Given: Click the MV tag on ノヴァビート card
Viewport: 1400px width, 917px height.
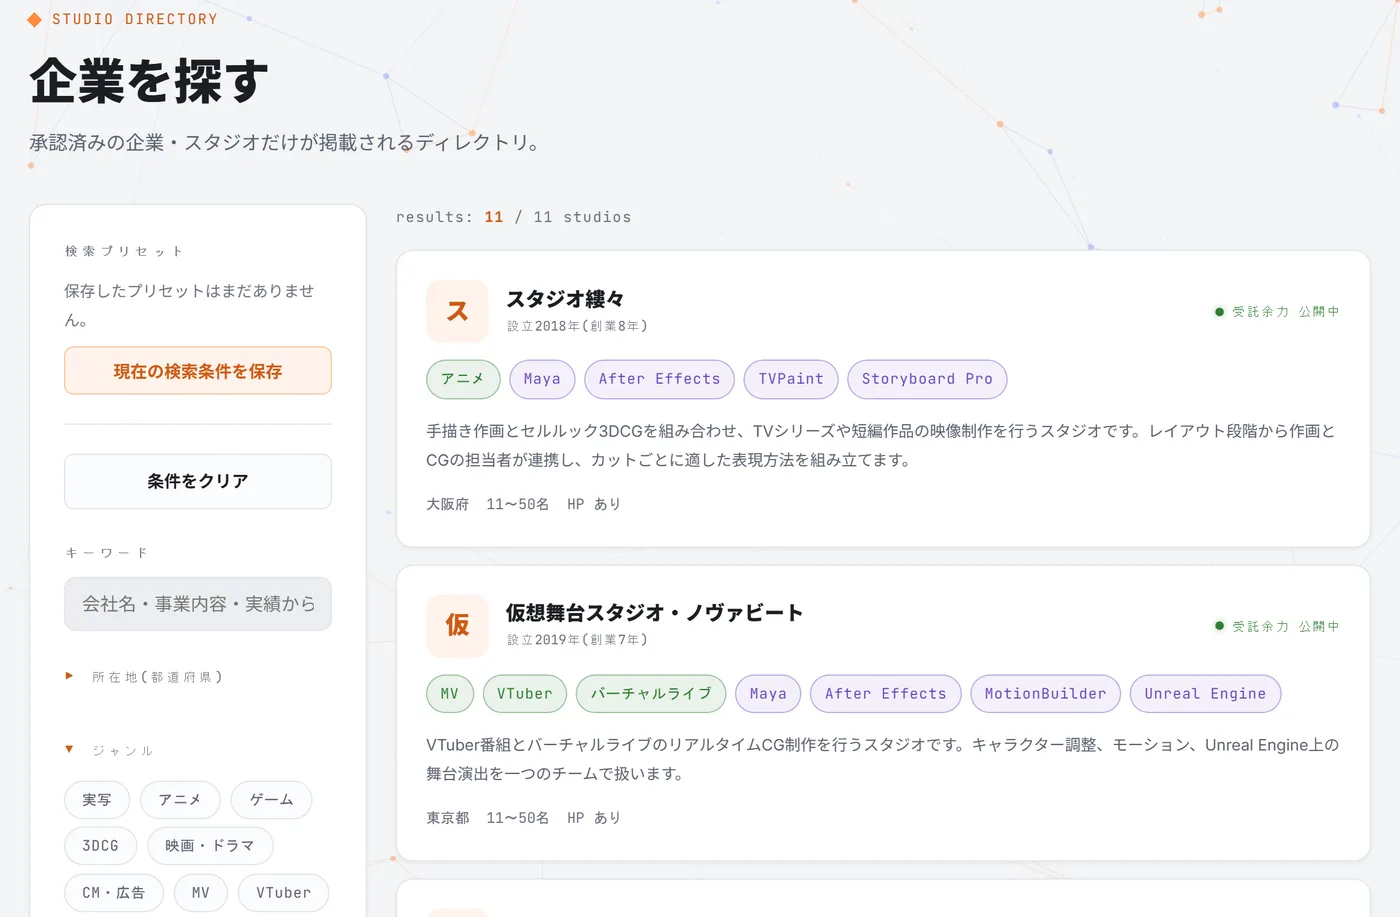Looking at the screenshot, I should point(450,694).
